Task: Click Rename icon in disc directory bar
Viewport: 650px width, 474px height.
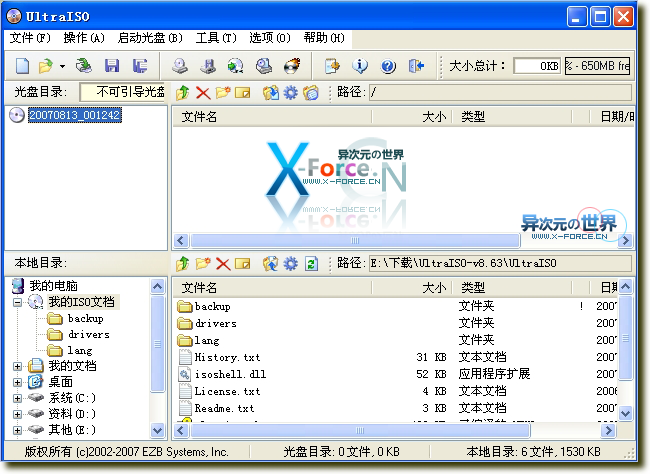Action: (x=243, y=92)
